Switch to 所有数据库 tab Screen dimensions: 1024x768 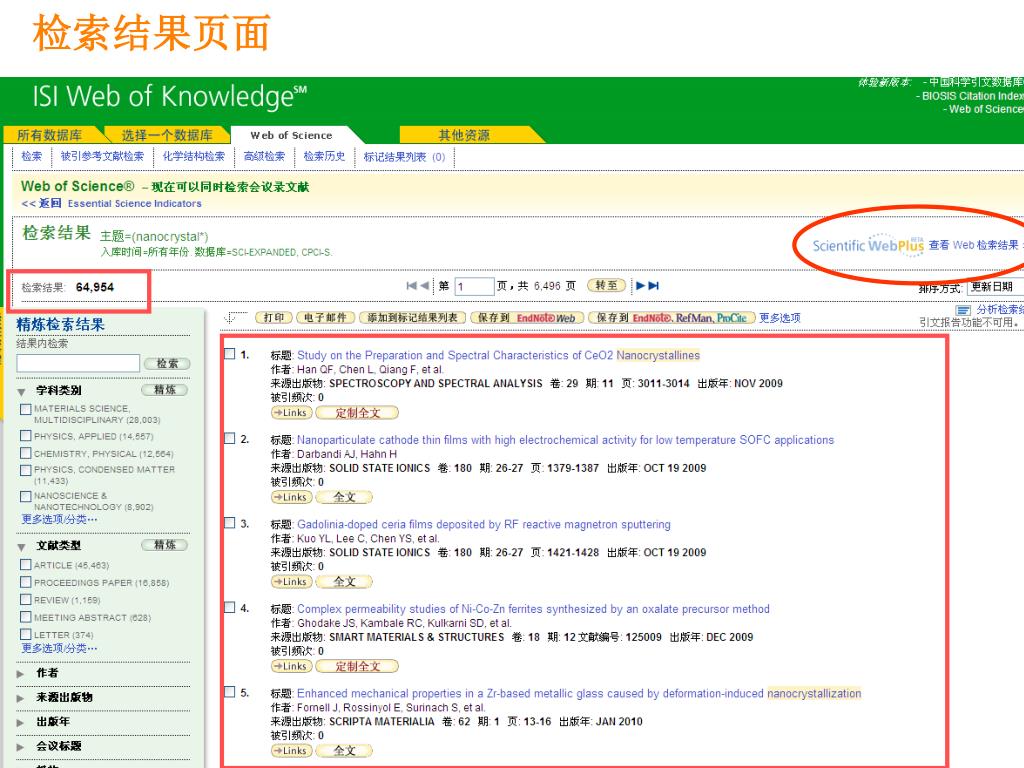(50, 135)
